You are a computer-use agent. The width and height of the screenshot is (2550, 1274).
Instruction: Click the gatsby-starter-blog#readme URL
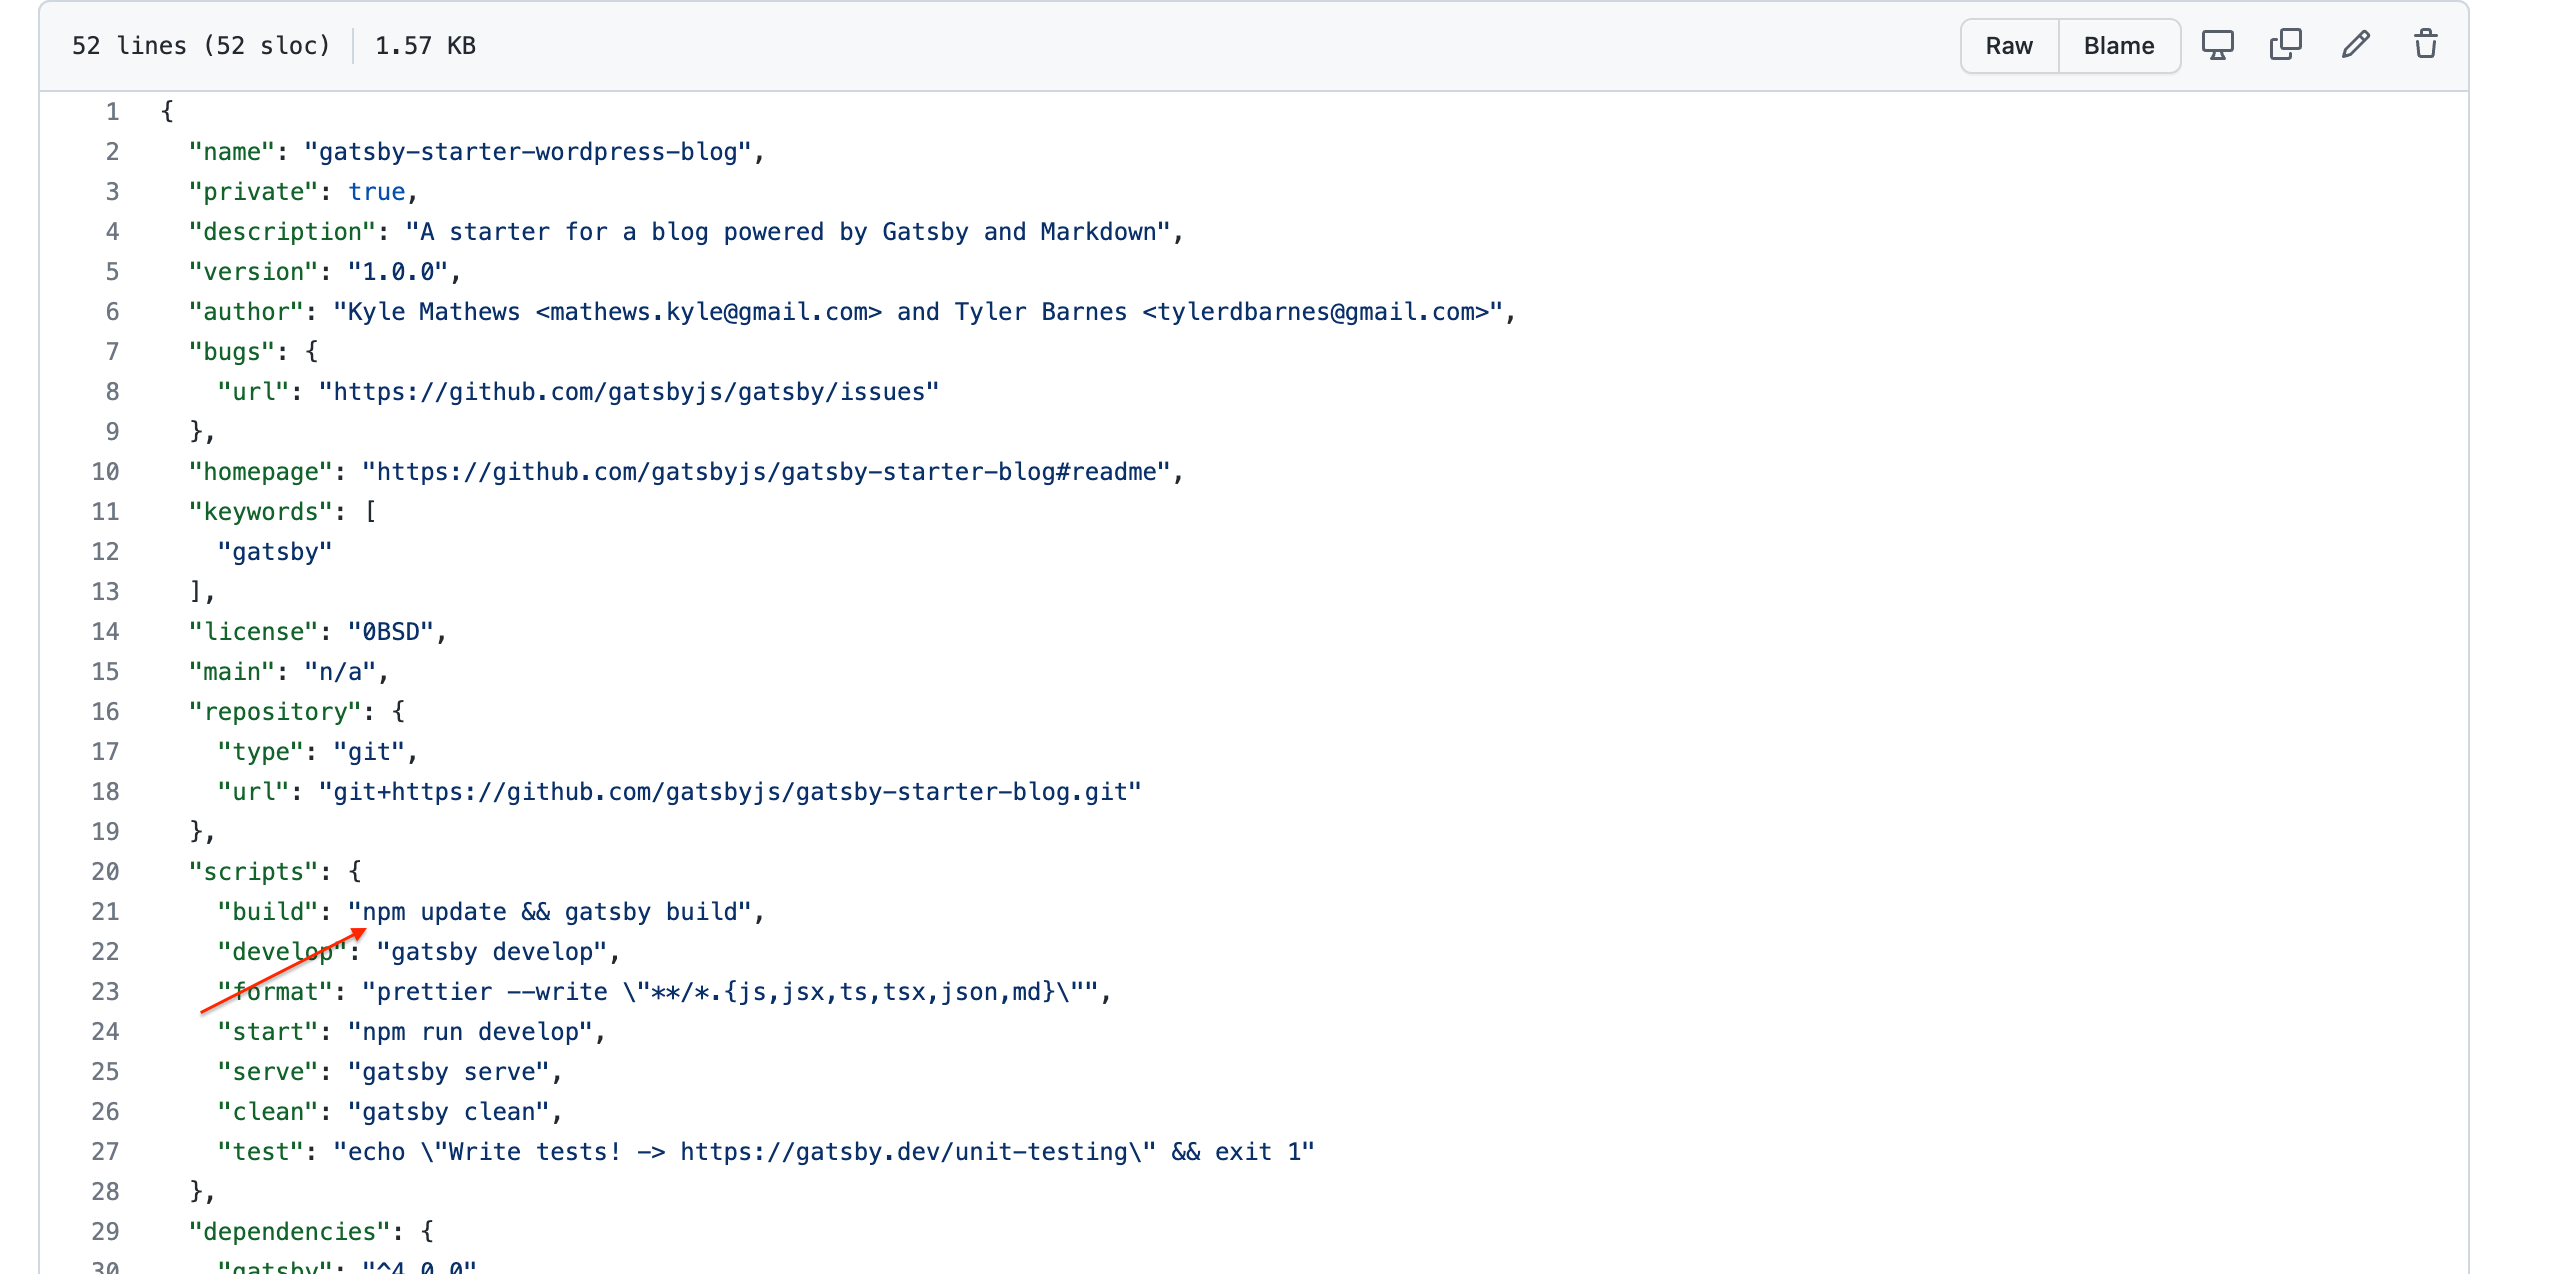766,472
